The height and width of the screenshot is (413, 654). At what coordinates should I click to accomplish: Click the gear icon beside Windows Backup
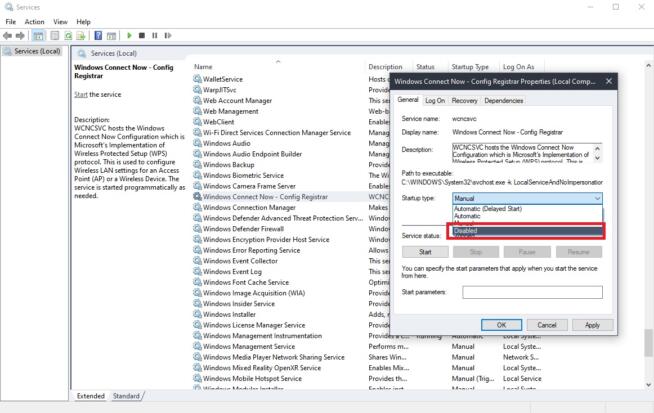[197, 164]
